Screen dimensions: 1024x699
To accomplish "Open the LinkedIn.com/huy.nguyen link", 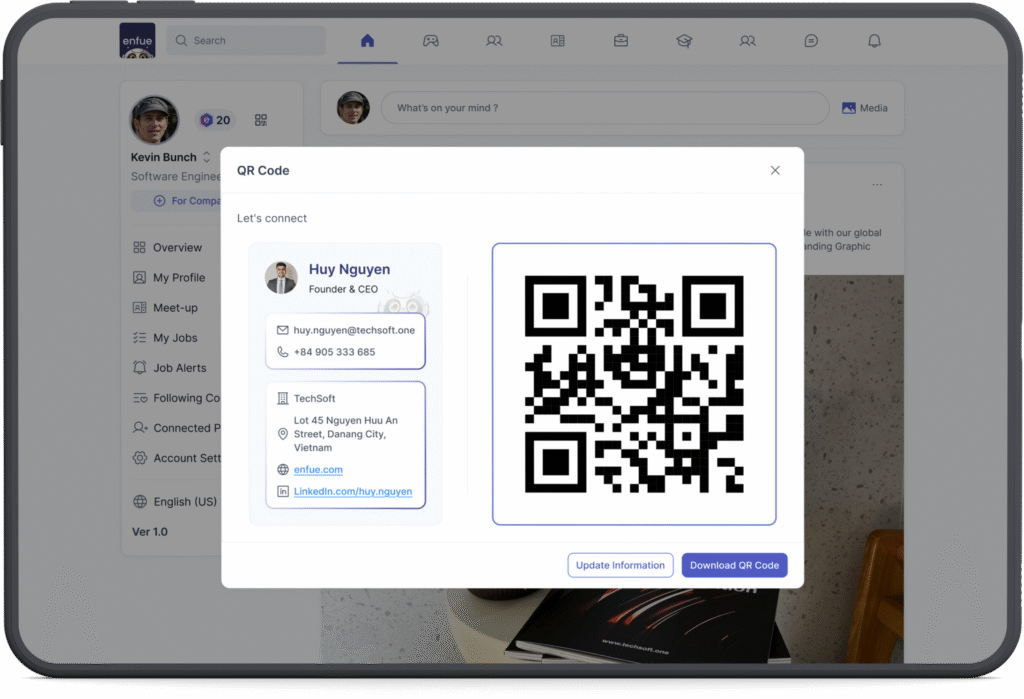I will click(x=353, y=491).
